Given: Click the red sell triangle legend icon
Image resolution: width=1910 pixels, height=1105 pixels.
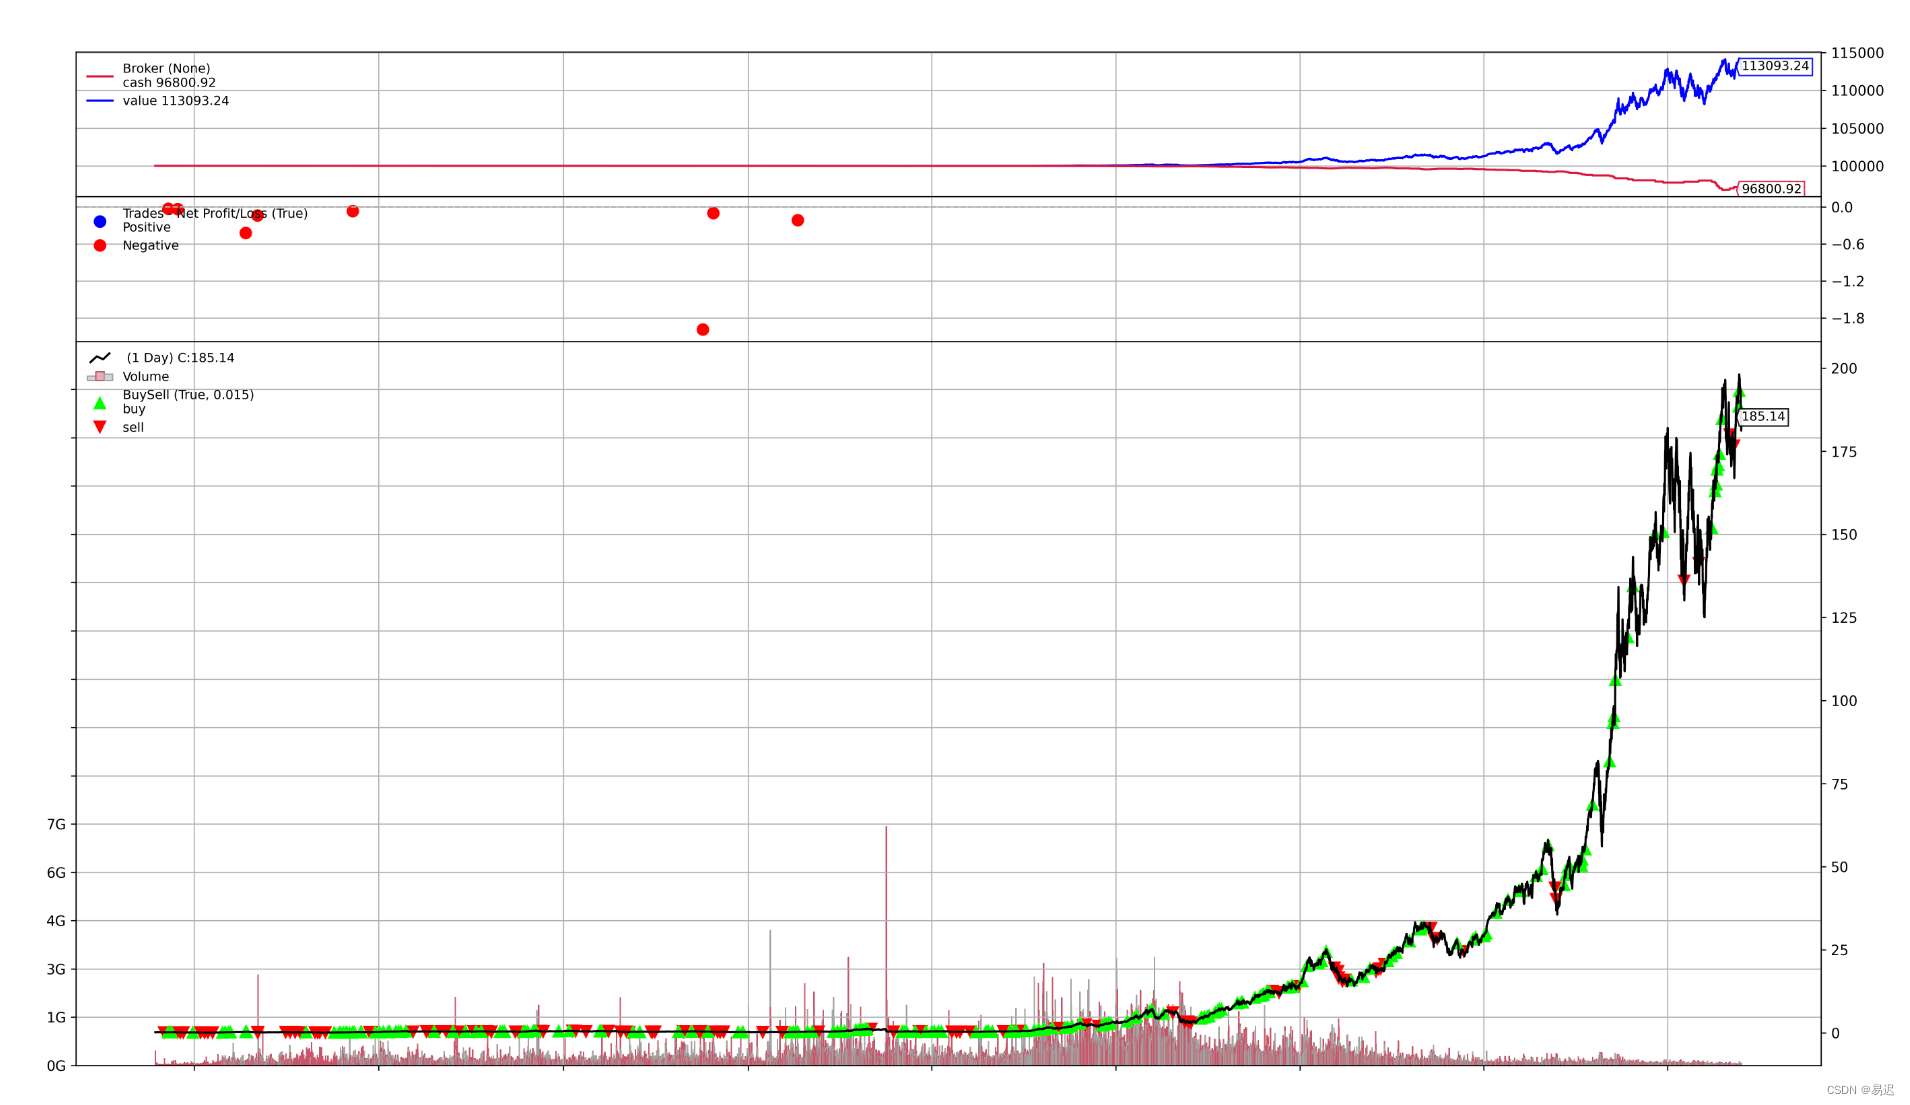Looking at the screenshot, I should (100, 427).
